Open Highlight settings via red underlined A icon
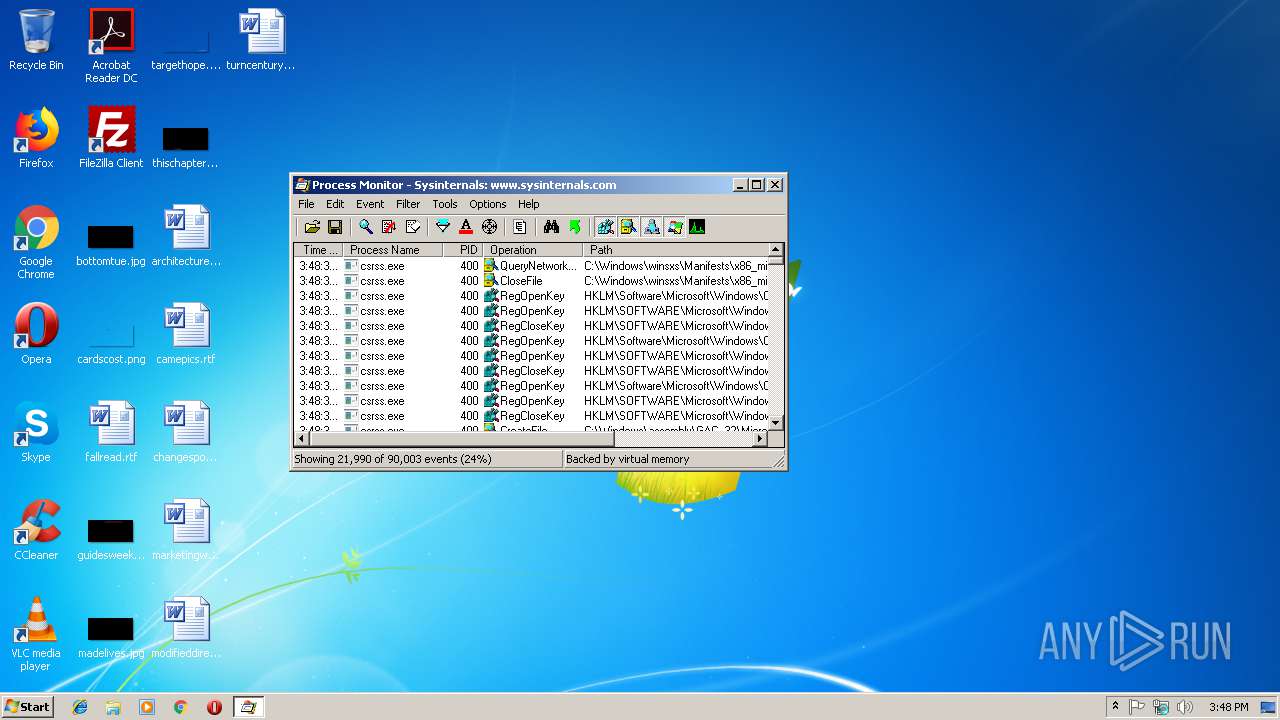The height and width of the screenshot is (720, 1280). click(x=466, y=227)
